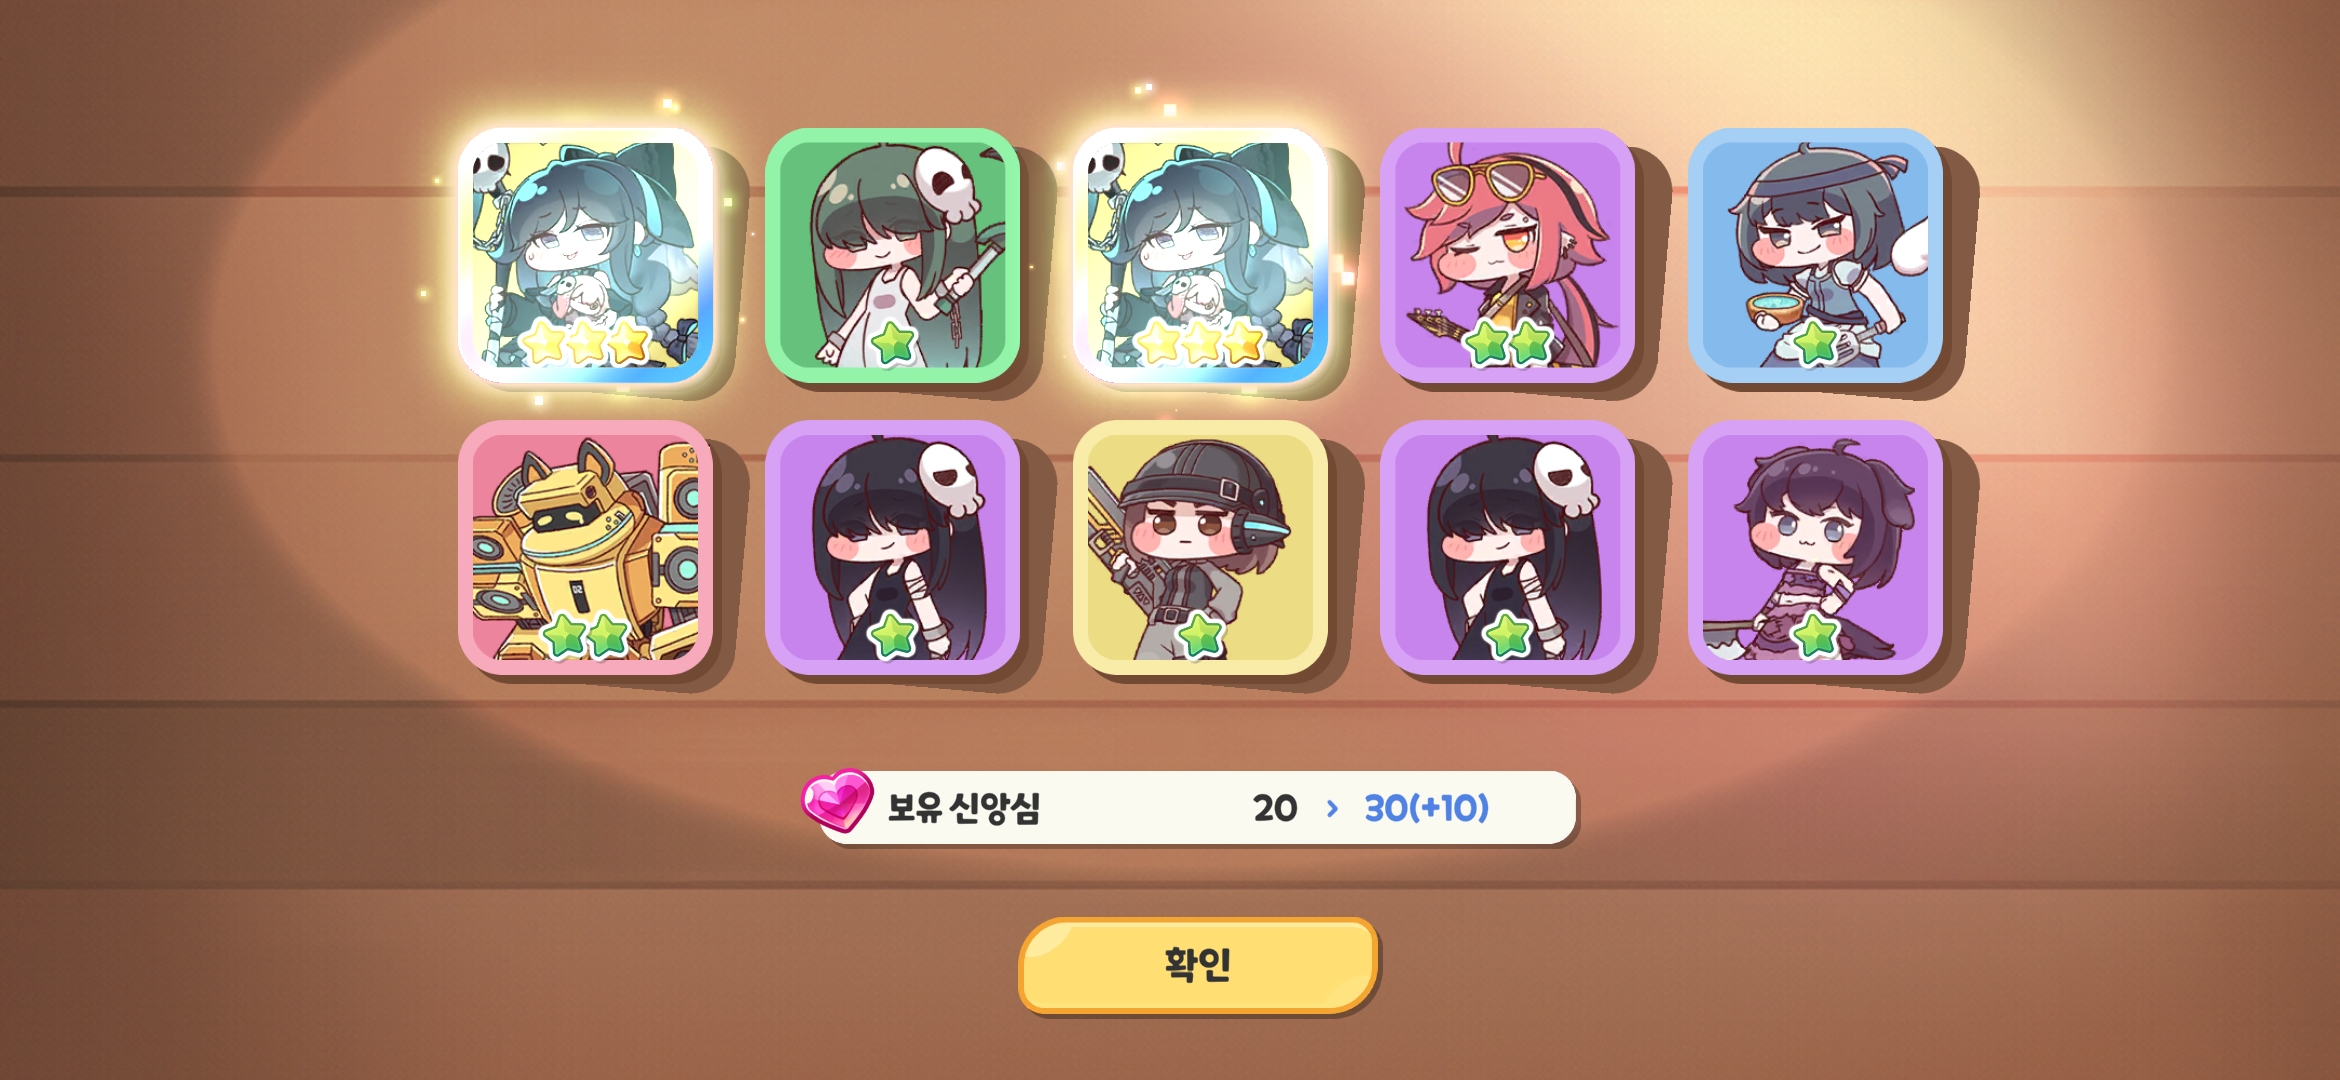Open the green-haired girl card with green background
Screen dimensions: 2340x1080
(893, 255)
